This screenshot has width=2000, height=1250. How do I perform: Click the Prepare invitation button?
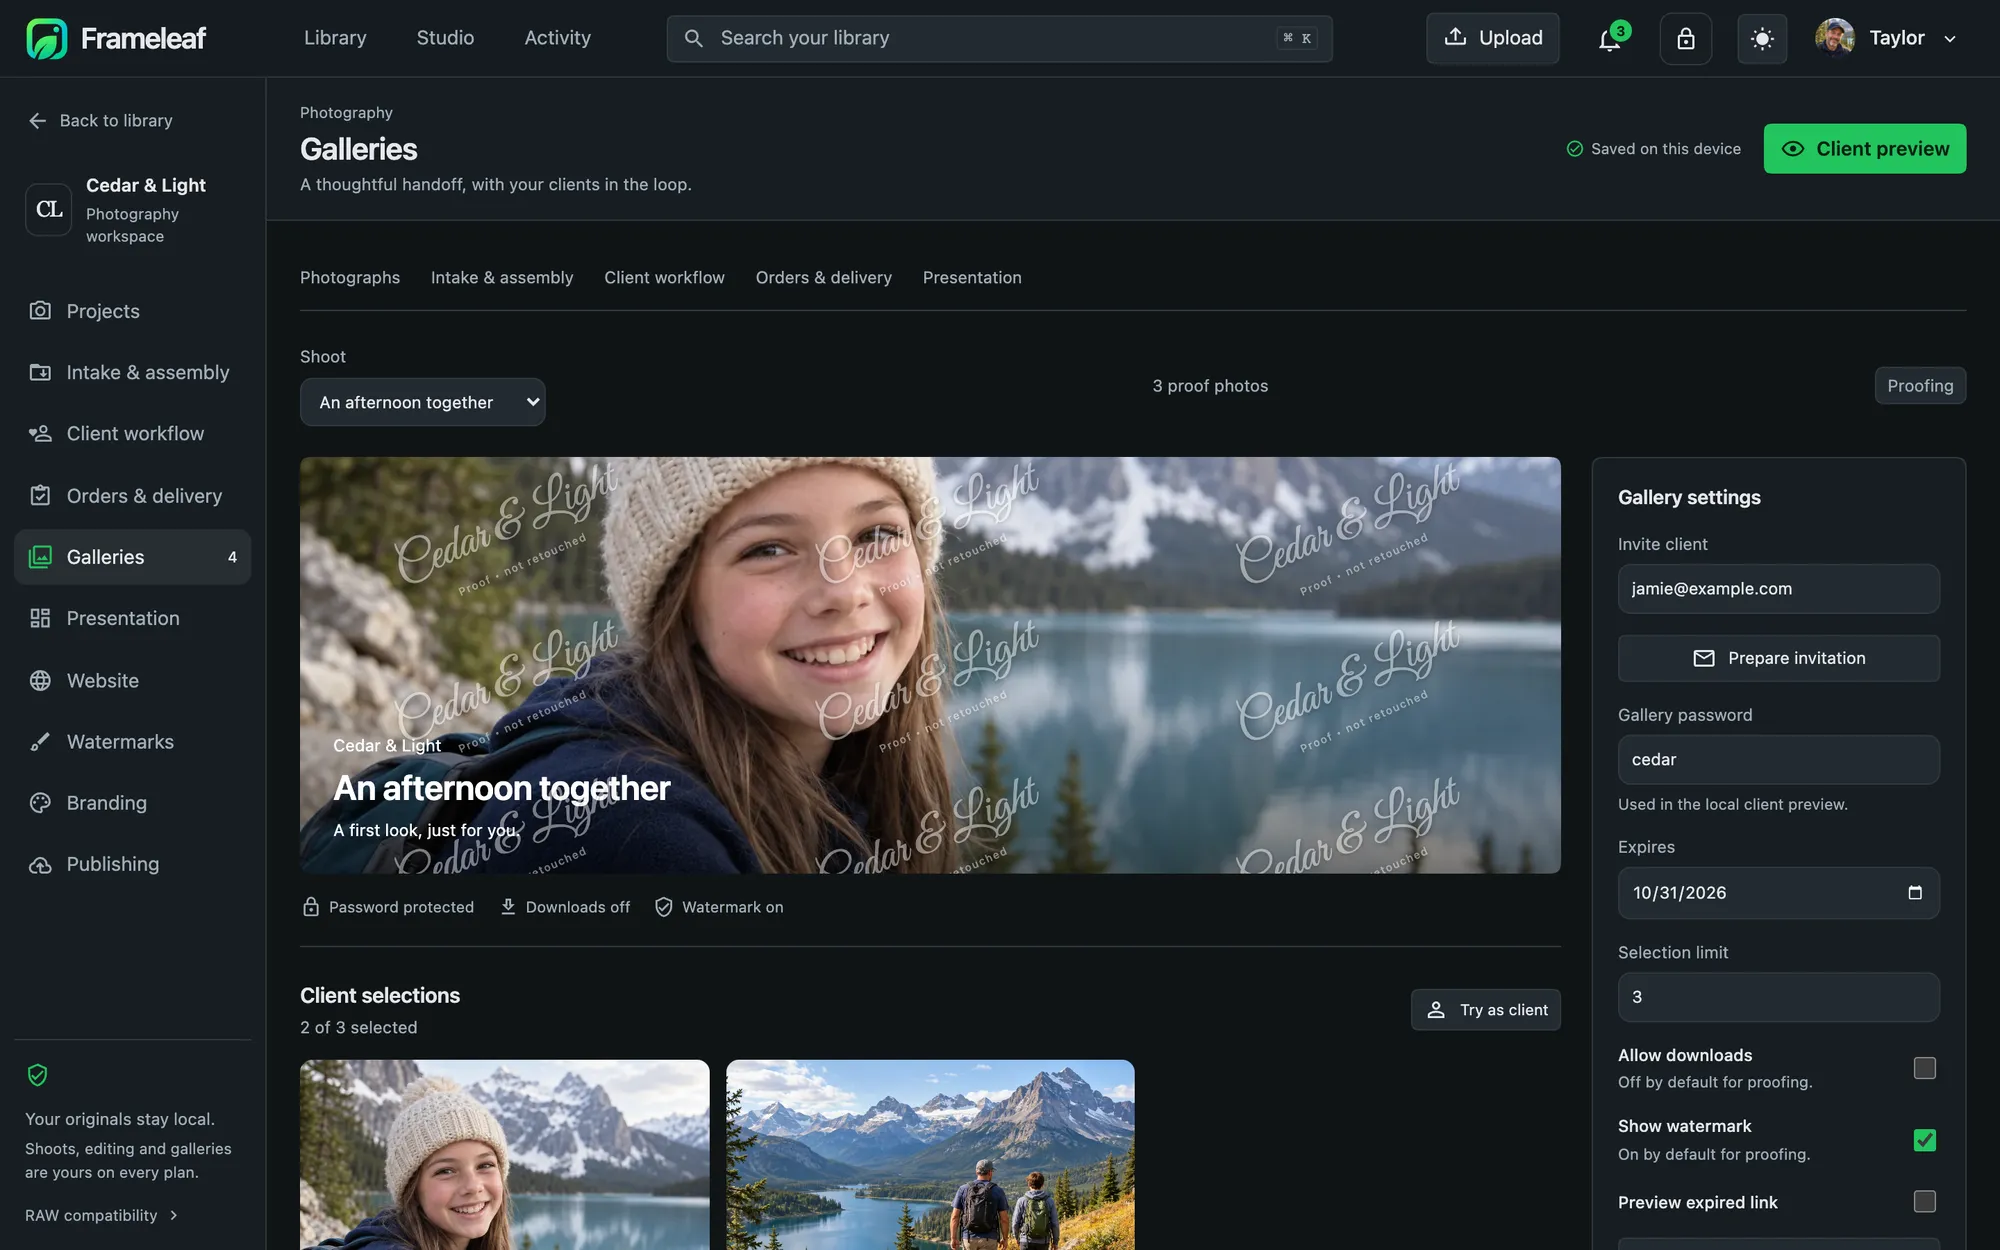click(x=1778, y=658)
